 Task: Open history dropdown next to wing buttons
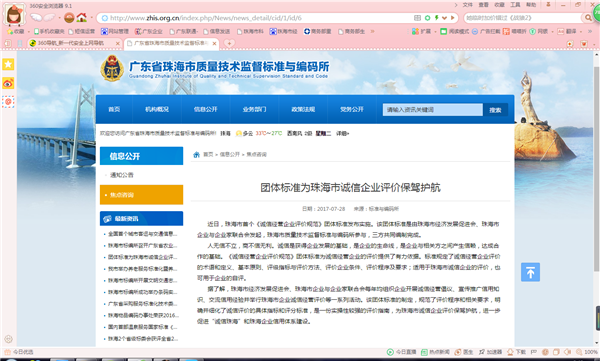pyautogui.click(x=59, y=18)
